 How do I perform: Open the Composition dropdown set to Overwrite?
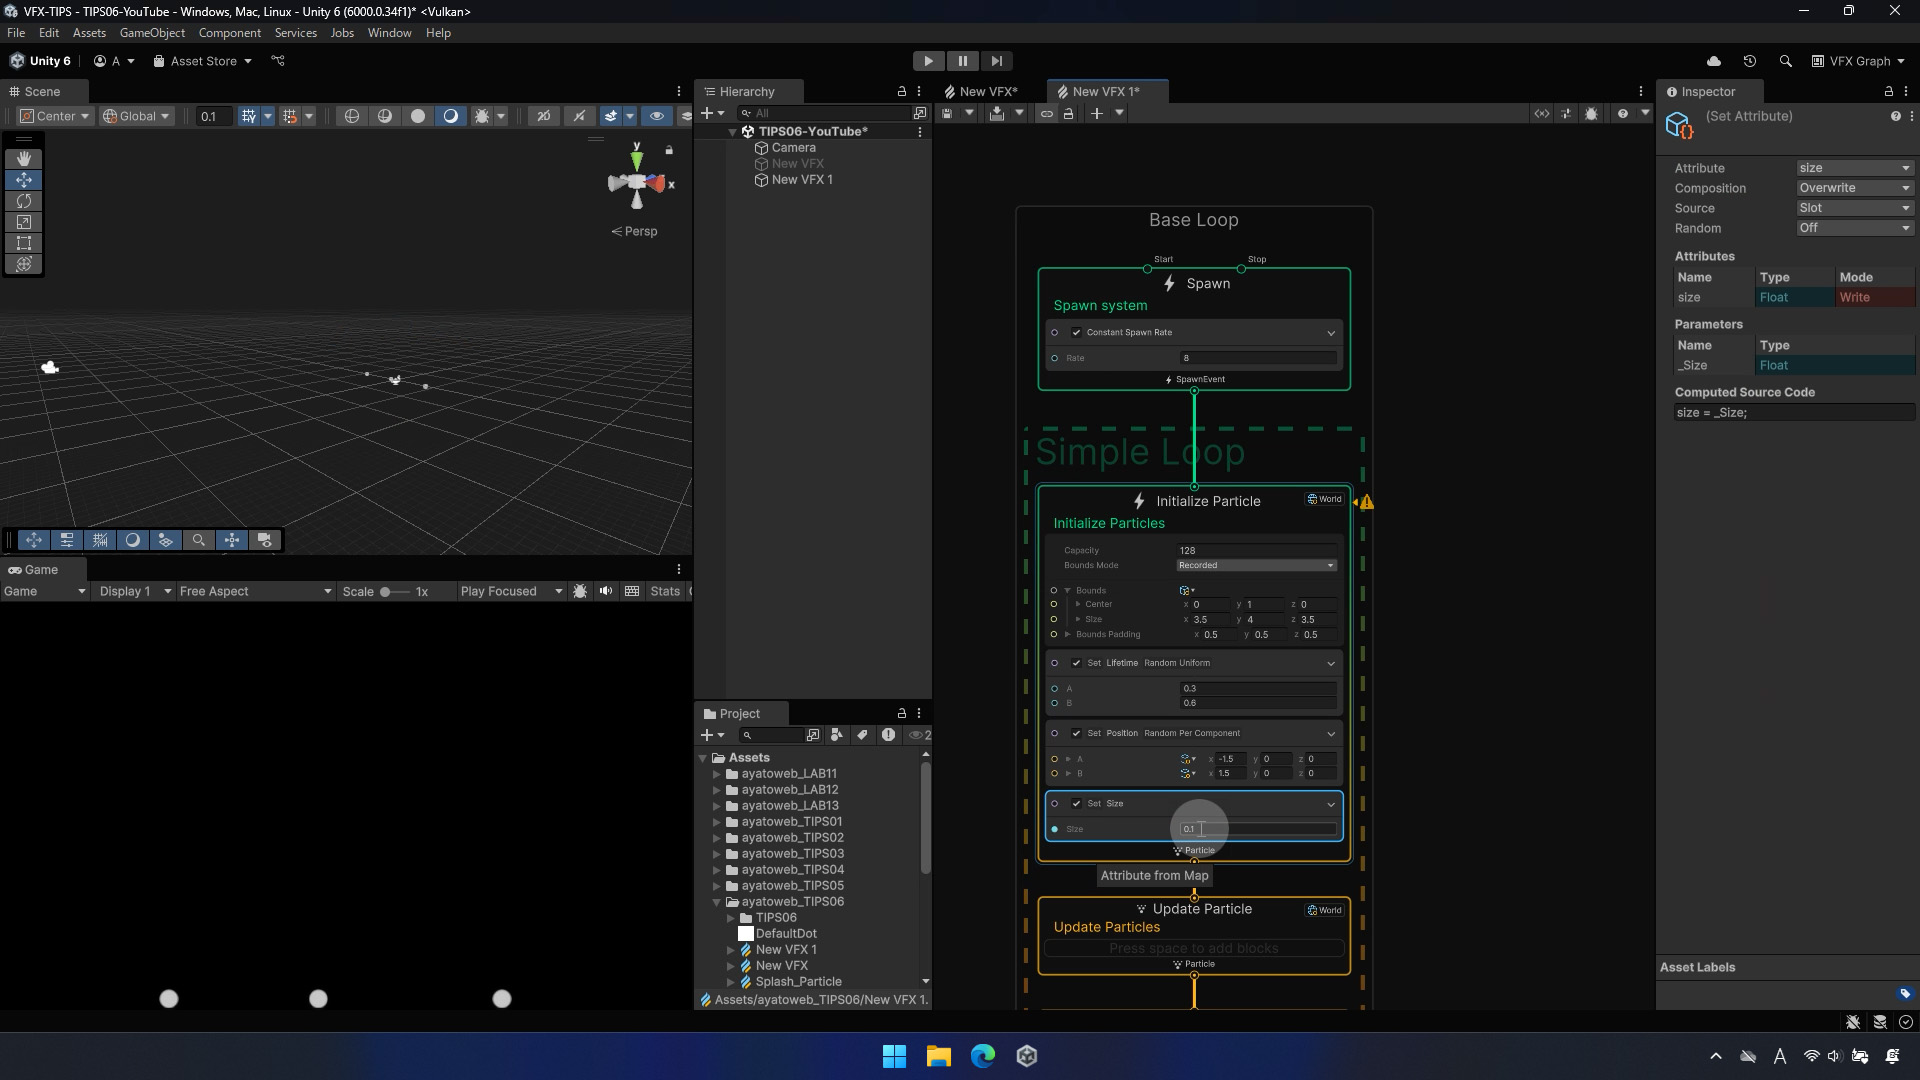tap(1854, 188)
